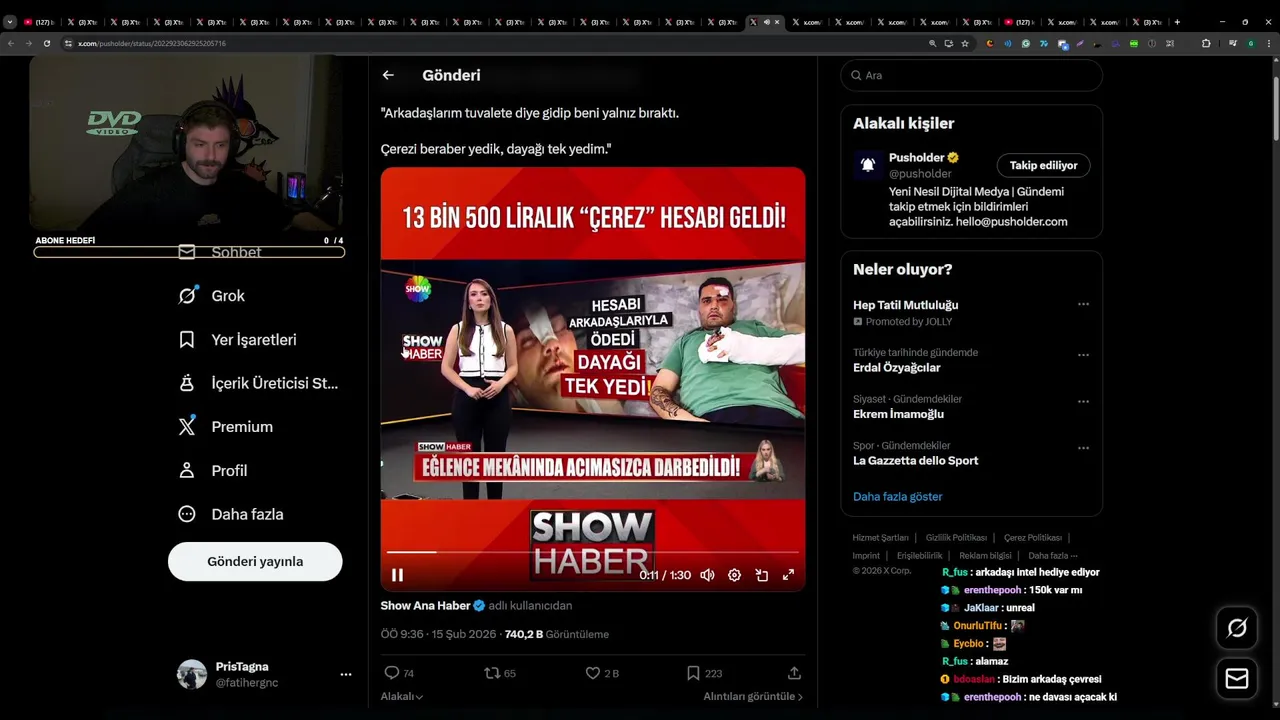Screen dimensions: 1280x720
Task: Click the Gönderi yayınla button
Action: pyautogui.click(x=255, y=561)
